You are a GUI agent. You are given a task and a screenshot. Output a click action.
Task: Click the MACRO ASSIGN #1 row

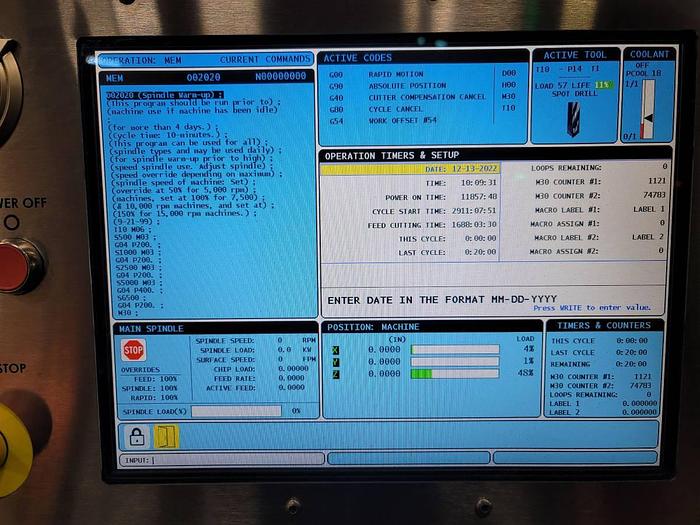(x=597, y=223)
